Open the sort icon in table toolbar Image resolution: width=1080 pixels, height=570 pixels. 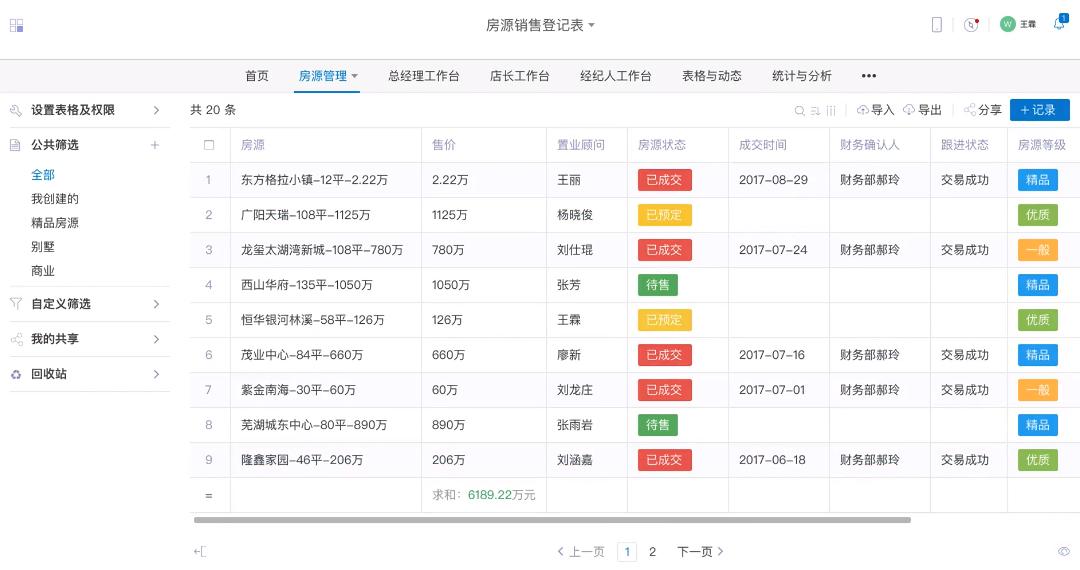816,110
